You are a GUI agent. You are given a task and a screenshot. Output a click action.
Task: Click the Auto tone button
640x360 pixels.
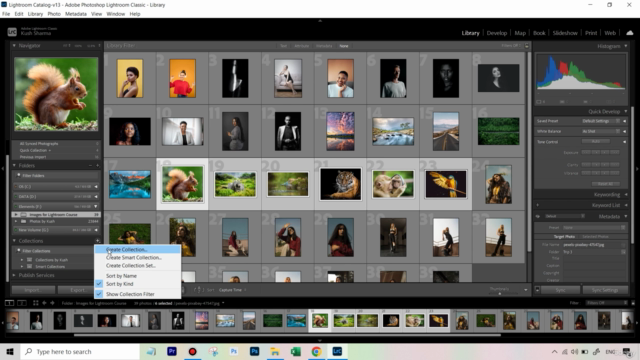click(x=596, y=141)
